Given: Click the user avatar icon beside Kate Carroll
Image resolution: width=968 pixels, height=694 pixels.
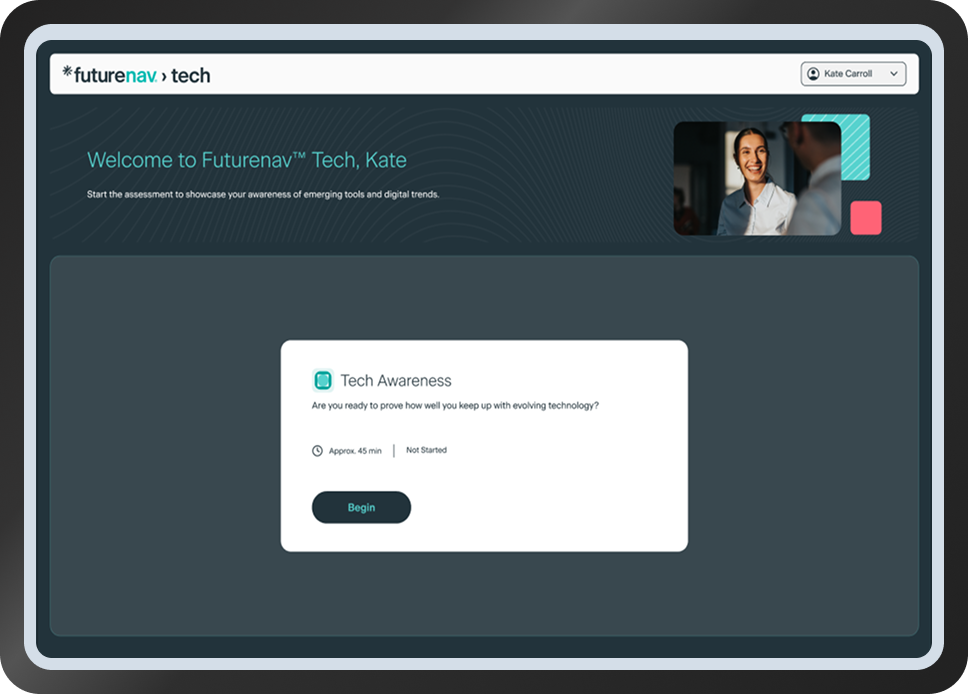Looking at the screenshot, I should pos(813,74).
